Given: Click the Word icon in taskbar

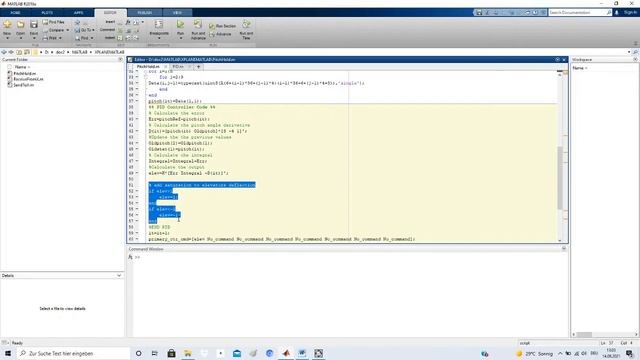Looking at the screenshot, I should (x=302, y=353).
